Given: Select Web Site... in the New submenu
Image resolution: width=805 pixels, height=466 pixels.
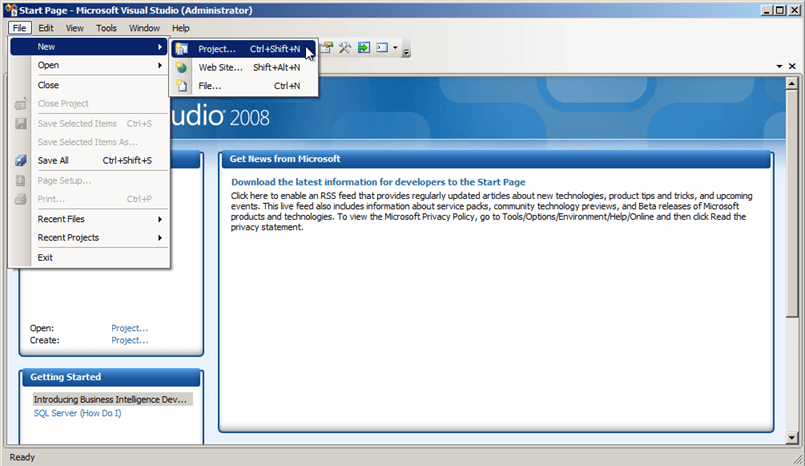Looking at the screenshot, I should coord(243,67).
